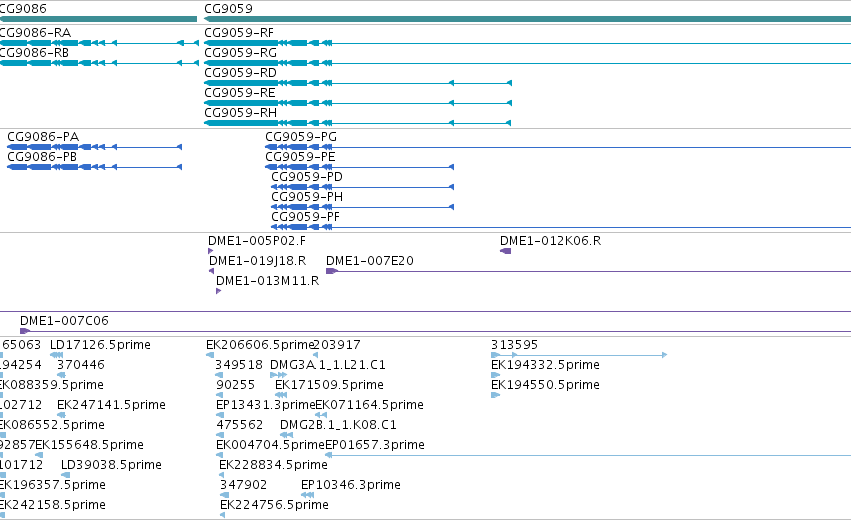Image resolution: width=851 pixels, height=520 pixels.
Task: Click EST EK155648.5prime label
Action: pos(90,446)
